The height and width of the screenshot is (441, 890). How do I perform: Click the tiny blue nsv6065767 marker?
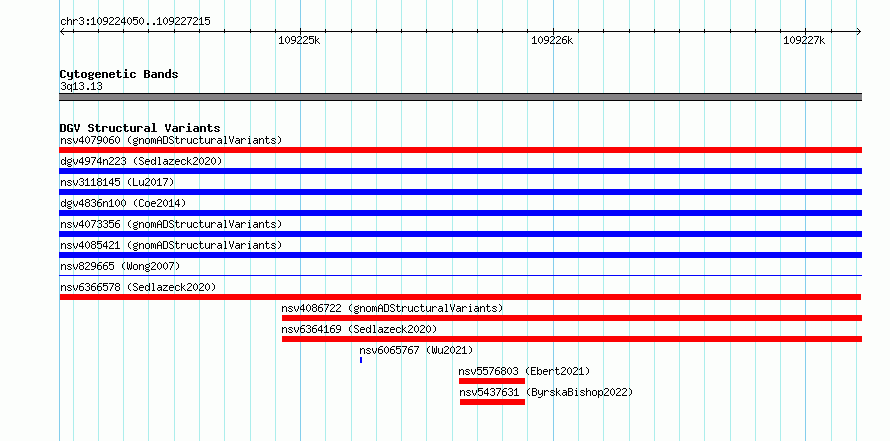[x=360, y=360]
